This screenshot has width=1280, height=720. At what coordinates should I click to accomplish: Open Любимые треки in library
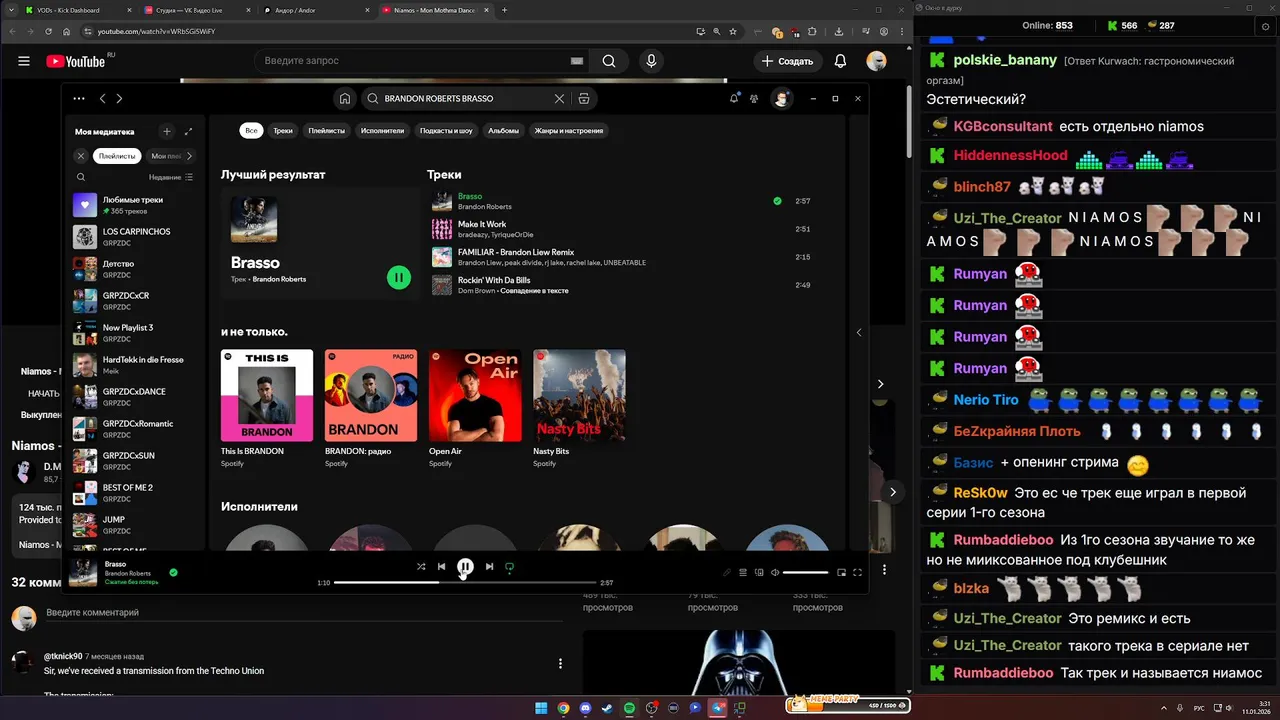(134, 205)
